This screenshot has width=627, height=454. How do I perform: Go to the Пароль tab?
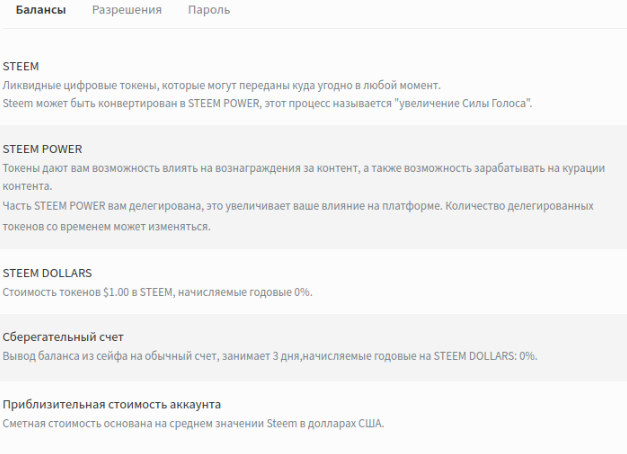[x=208, y=10]
